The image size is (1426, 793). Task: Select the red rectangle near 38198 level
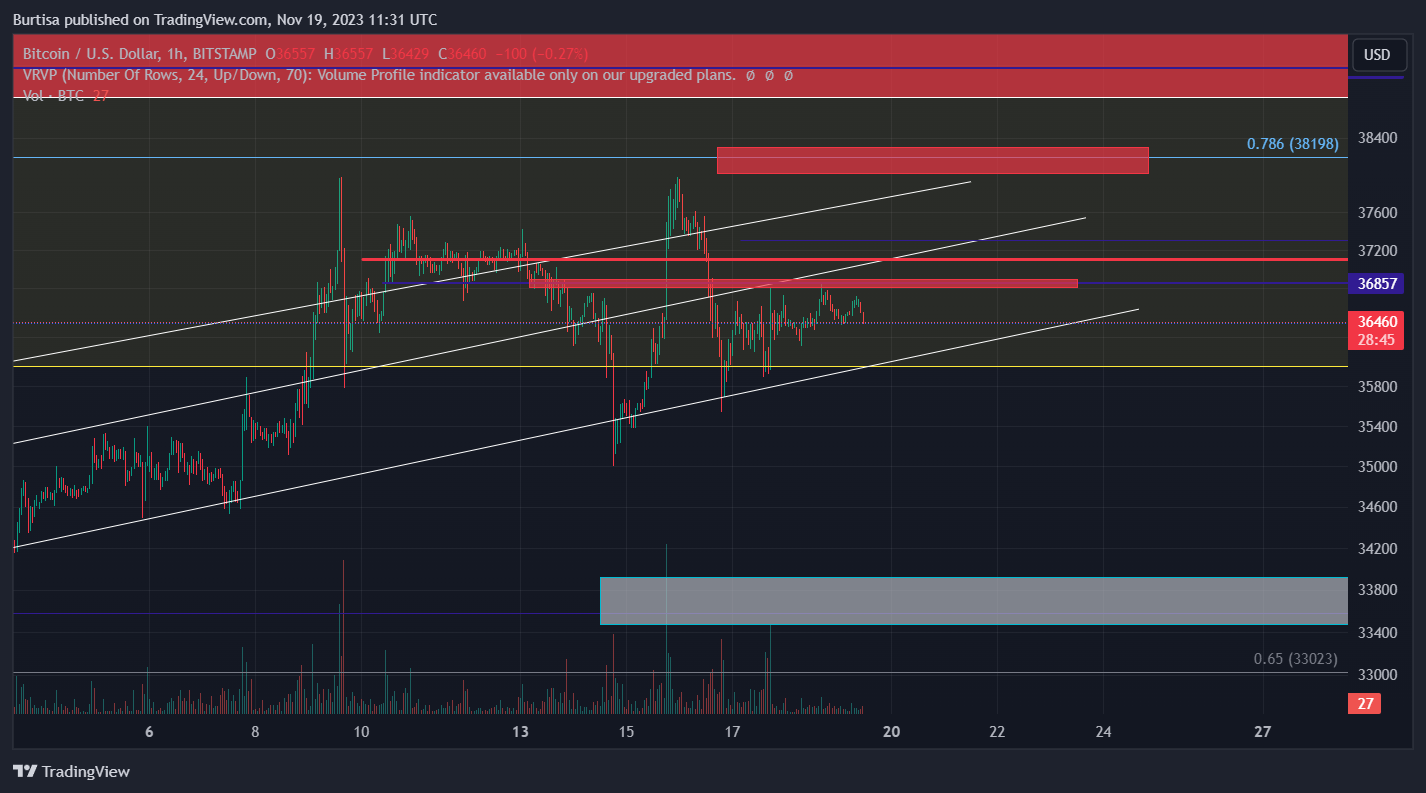point(933,160)
